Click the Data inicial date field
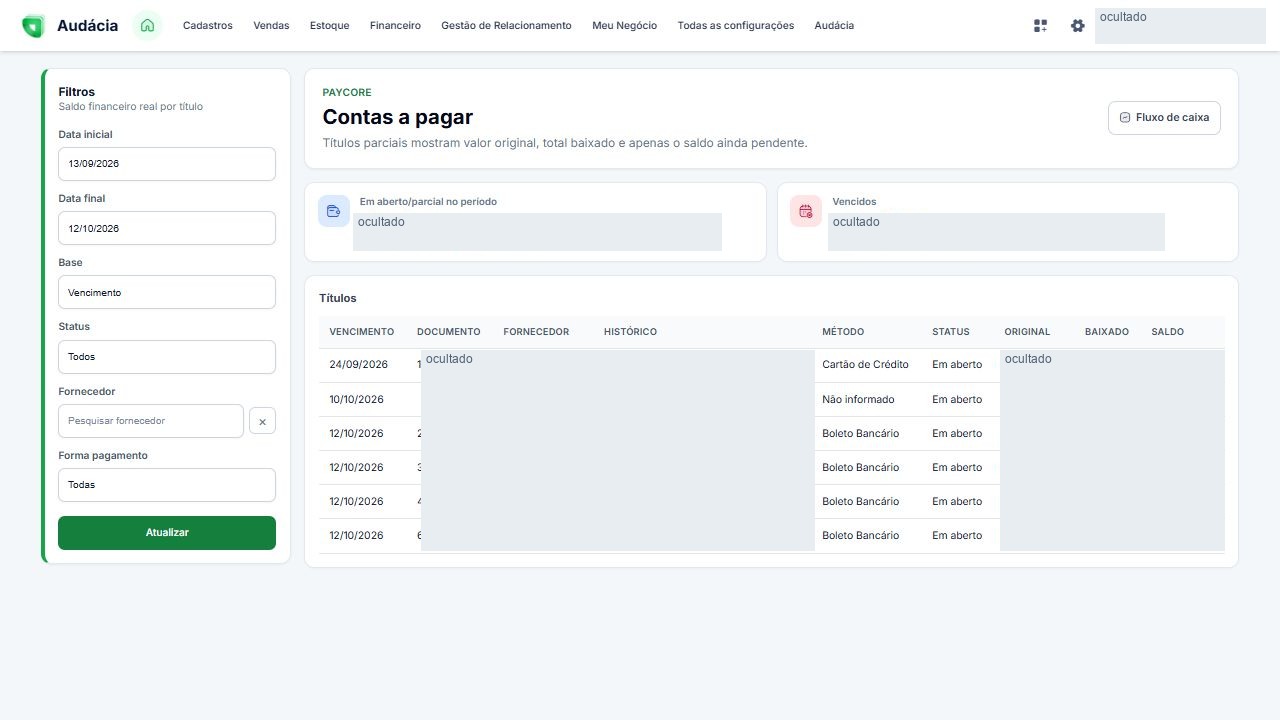This screenshot has height=720, width=1280. [167, 164]
